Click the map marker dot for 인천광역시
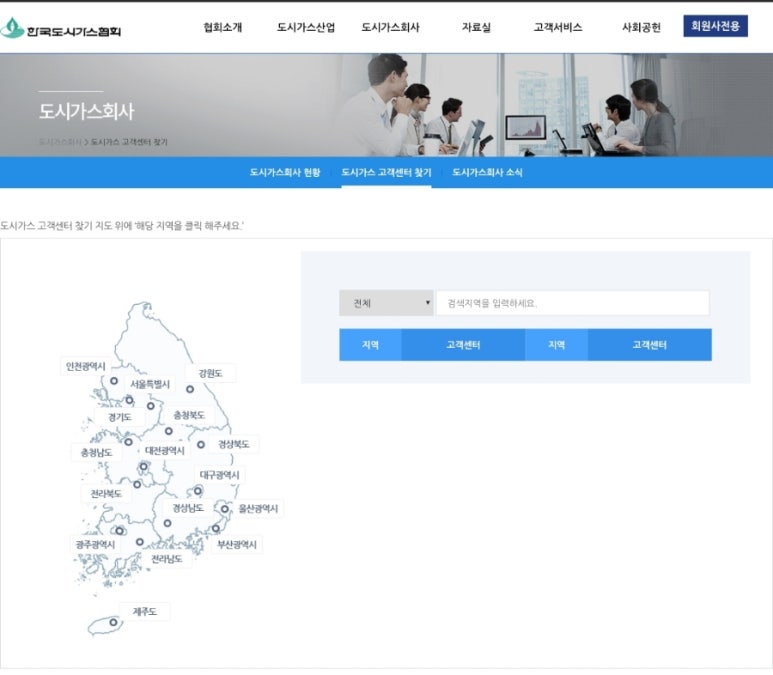773x675 pixels. point(114,381)
